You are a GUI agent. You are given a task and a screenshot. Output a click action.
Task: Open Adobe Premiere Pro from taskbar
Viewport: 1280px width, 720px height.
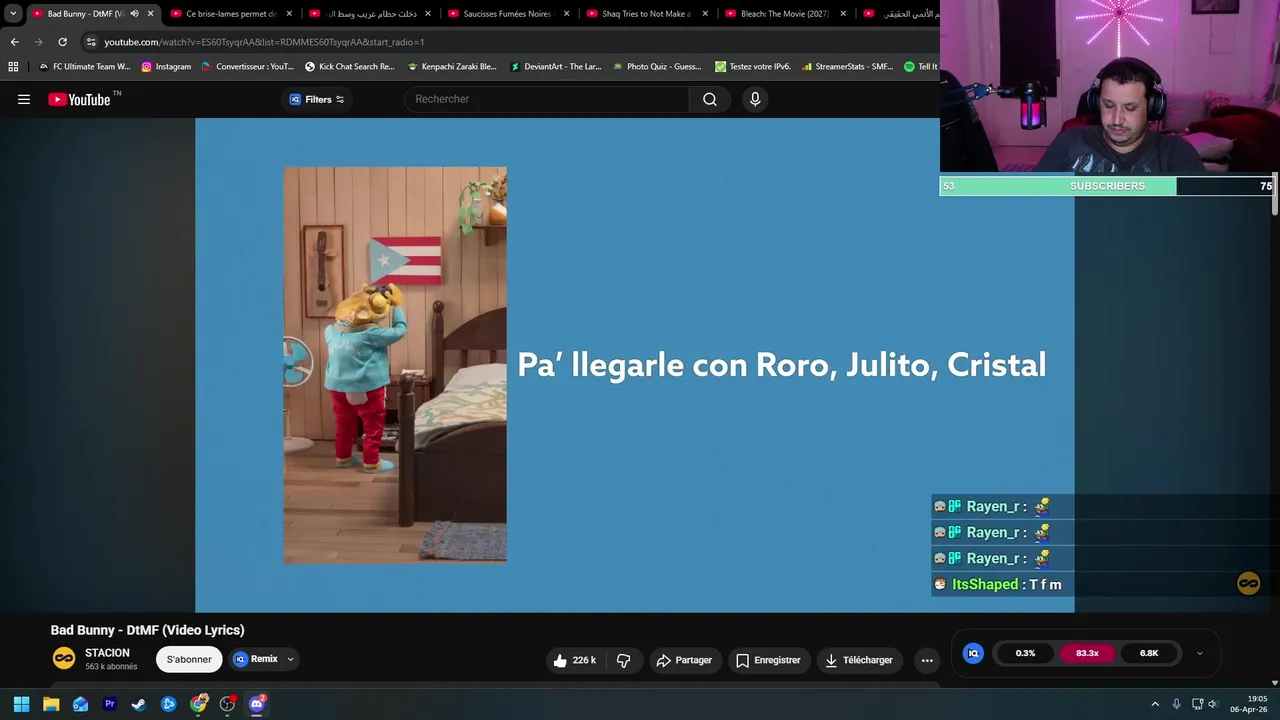(x=110, y=704)
